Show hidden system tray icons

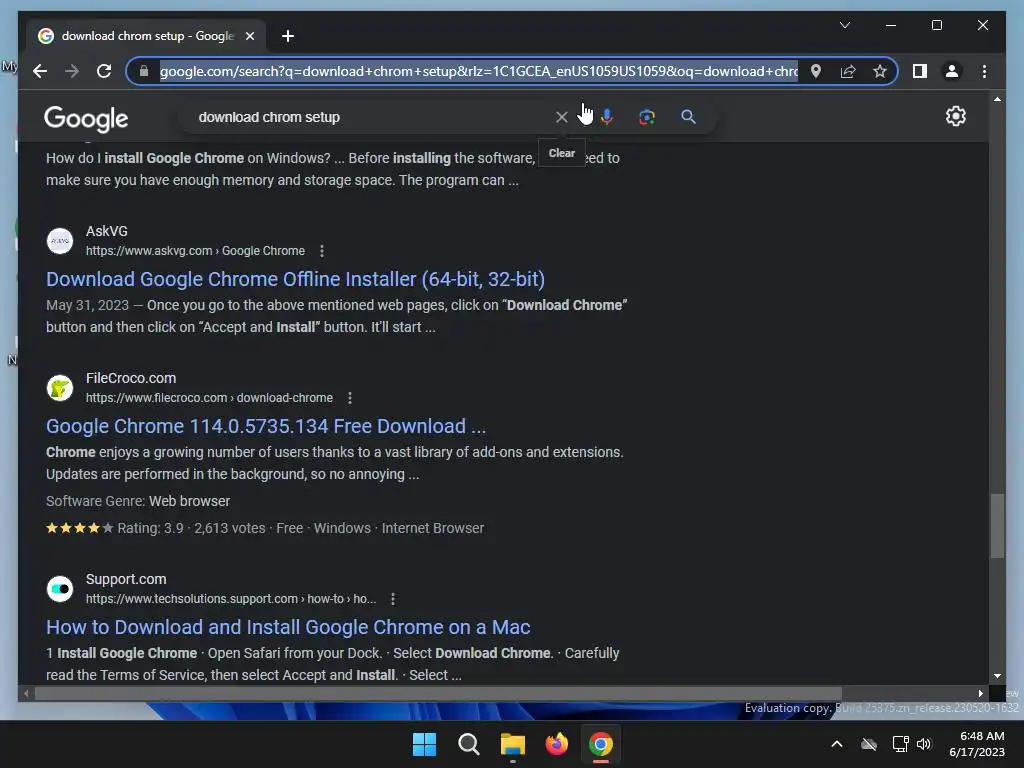pos(837,744)
